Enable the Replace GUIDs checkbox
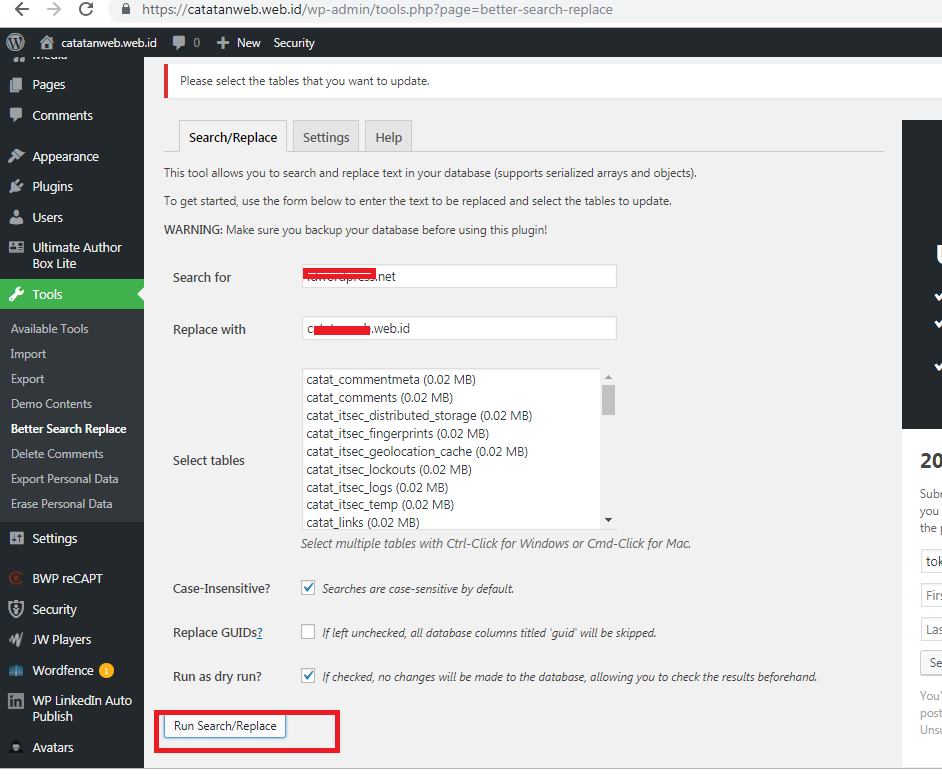942x775 pixels. (x=308, y=632)
